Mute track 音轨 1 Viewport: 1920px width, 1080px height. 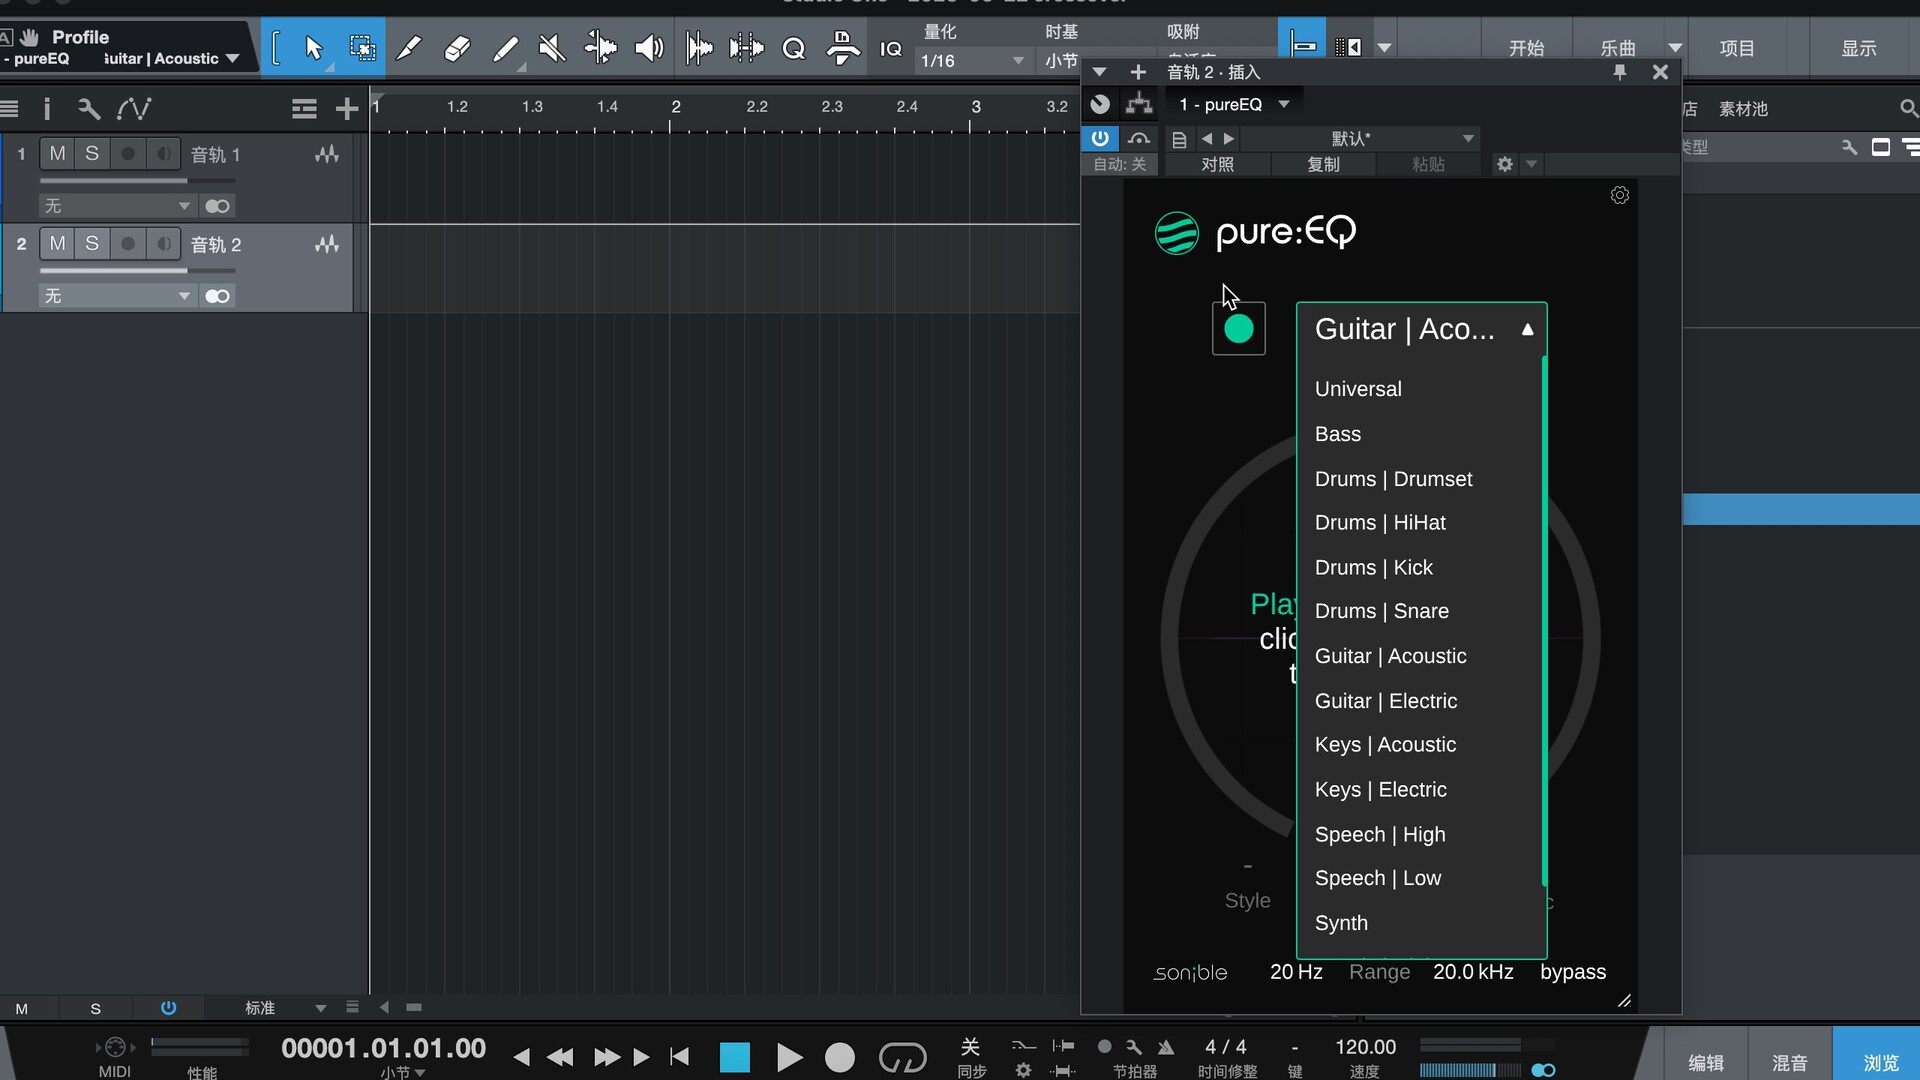pos(58,154)
